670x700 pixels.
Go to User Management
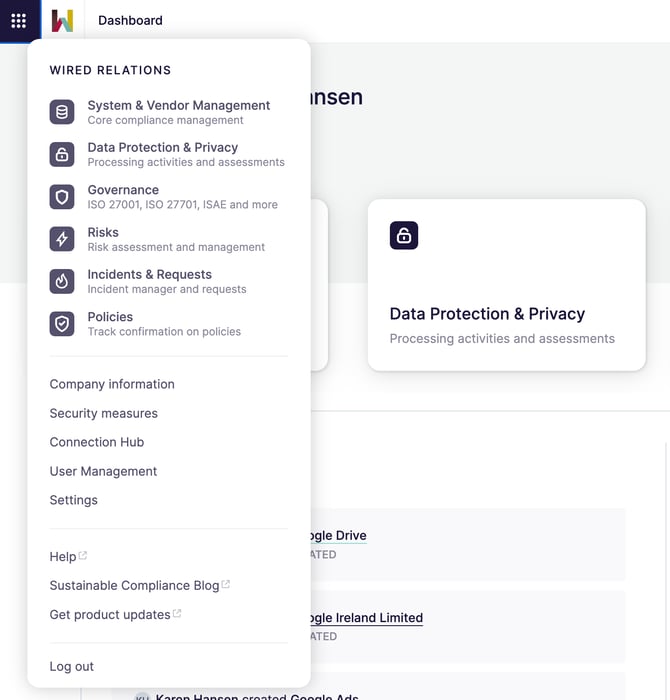104,471
